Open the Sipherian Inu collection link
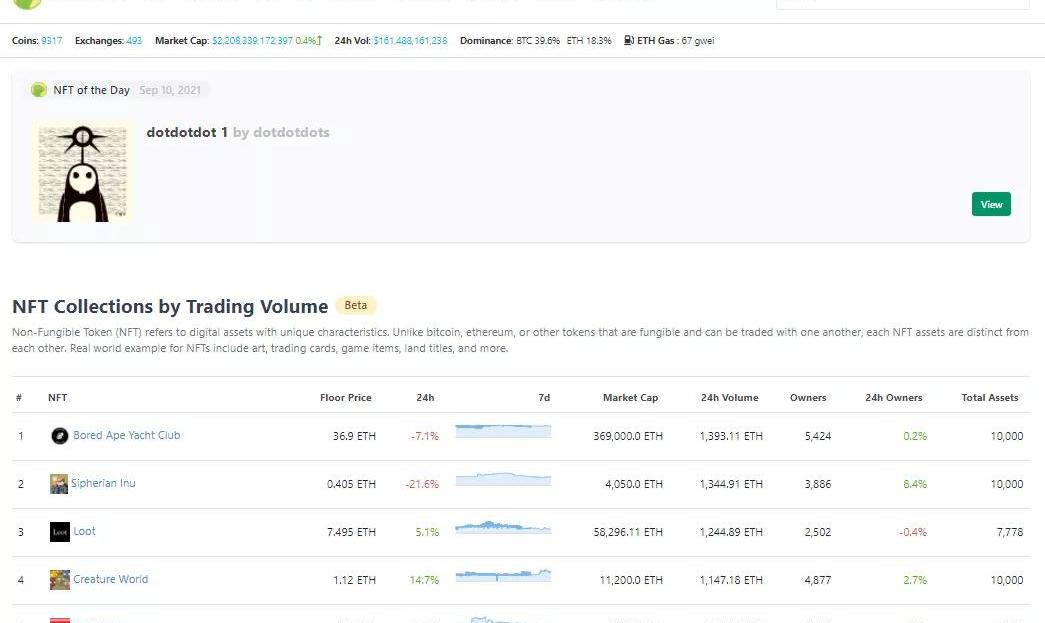Screen dimensions: 1045x623 pyautogui.click(x=103, y=484)
